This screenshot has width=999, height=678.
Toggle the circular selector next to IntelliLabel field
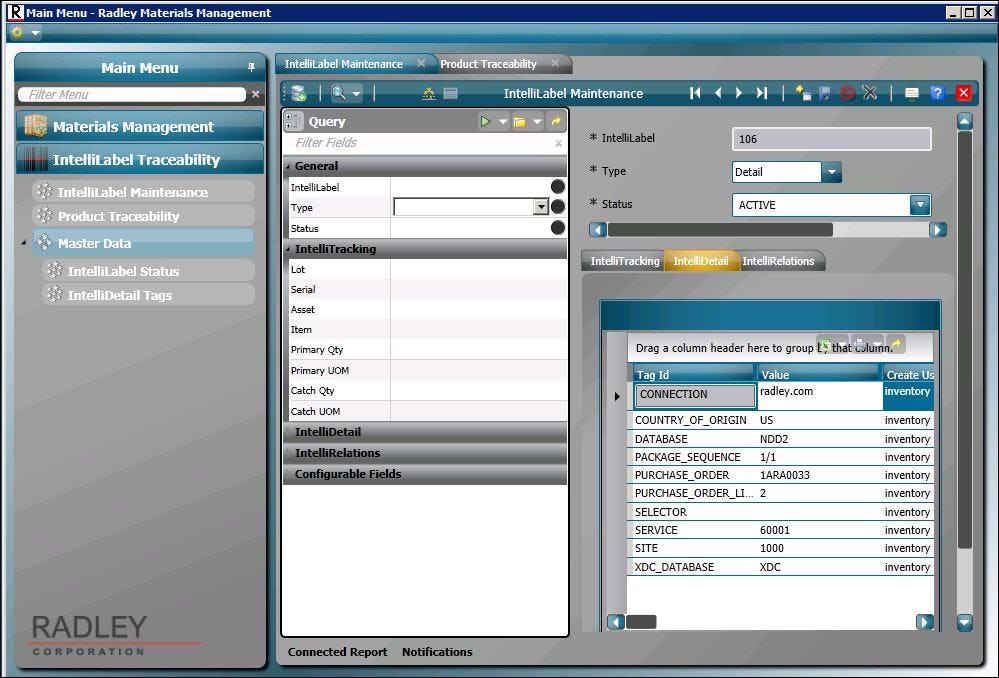pyautogui.click(x=557, y=186)
